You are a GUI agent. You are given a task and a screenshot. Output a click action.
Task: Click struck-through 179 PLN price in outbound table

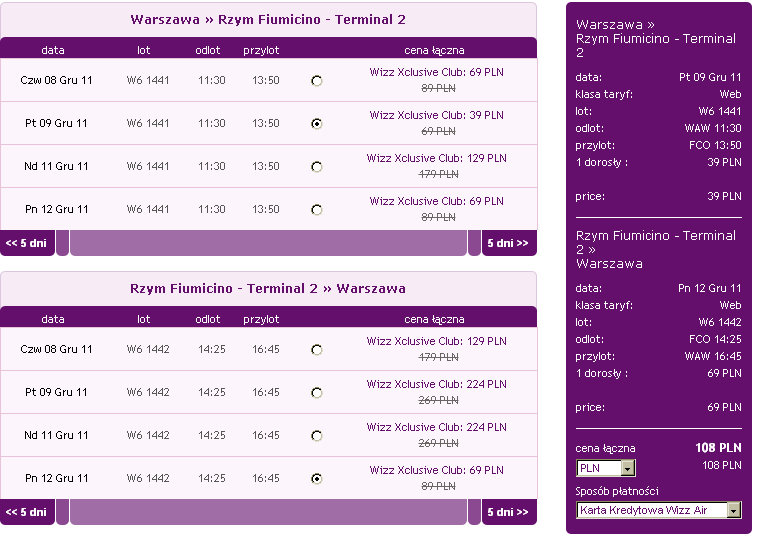click(438, 174)
